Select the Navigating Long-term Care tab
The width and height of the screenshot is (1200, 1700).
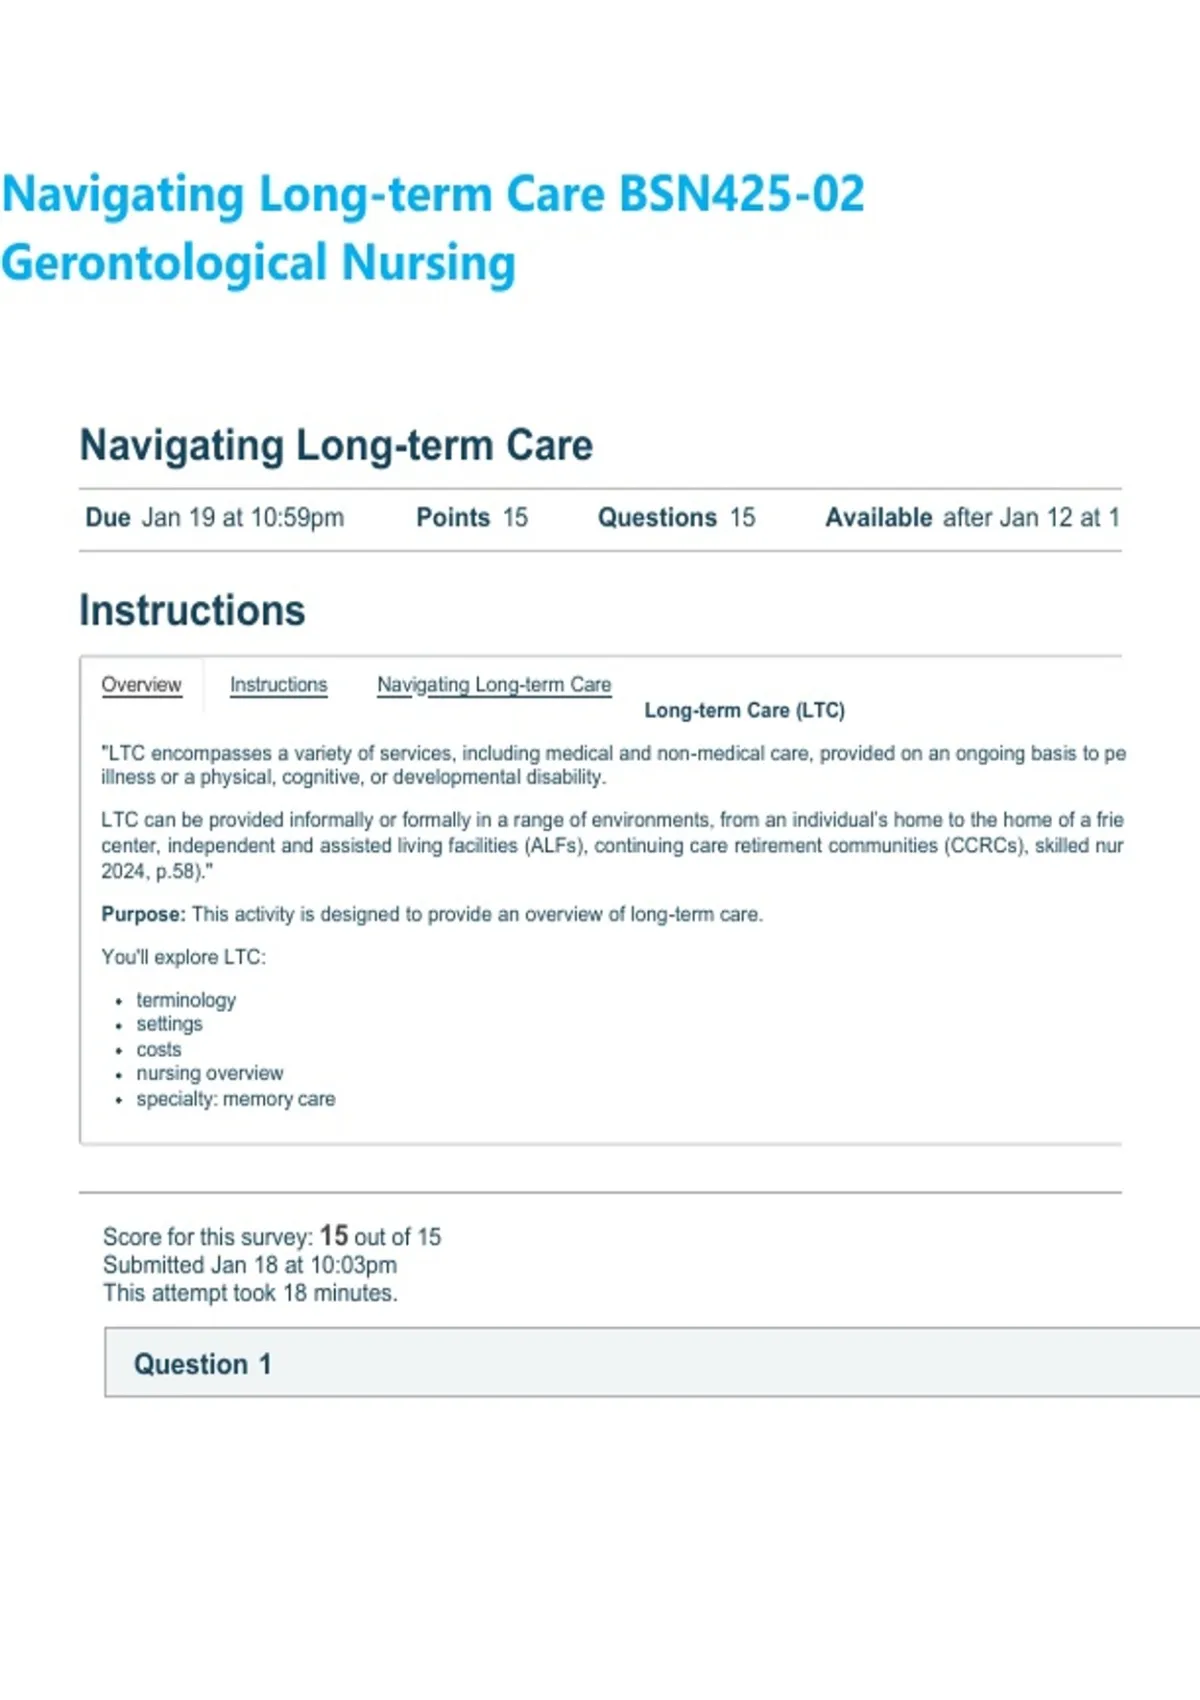494,685
